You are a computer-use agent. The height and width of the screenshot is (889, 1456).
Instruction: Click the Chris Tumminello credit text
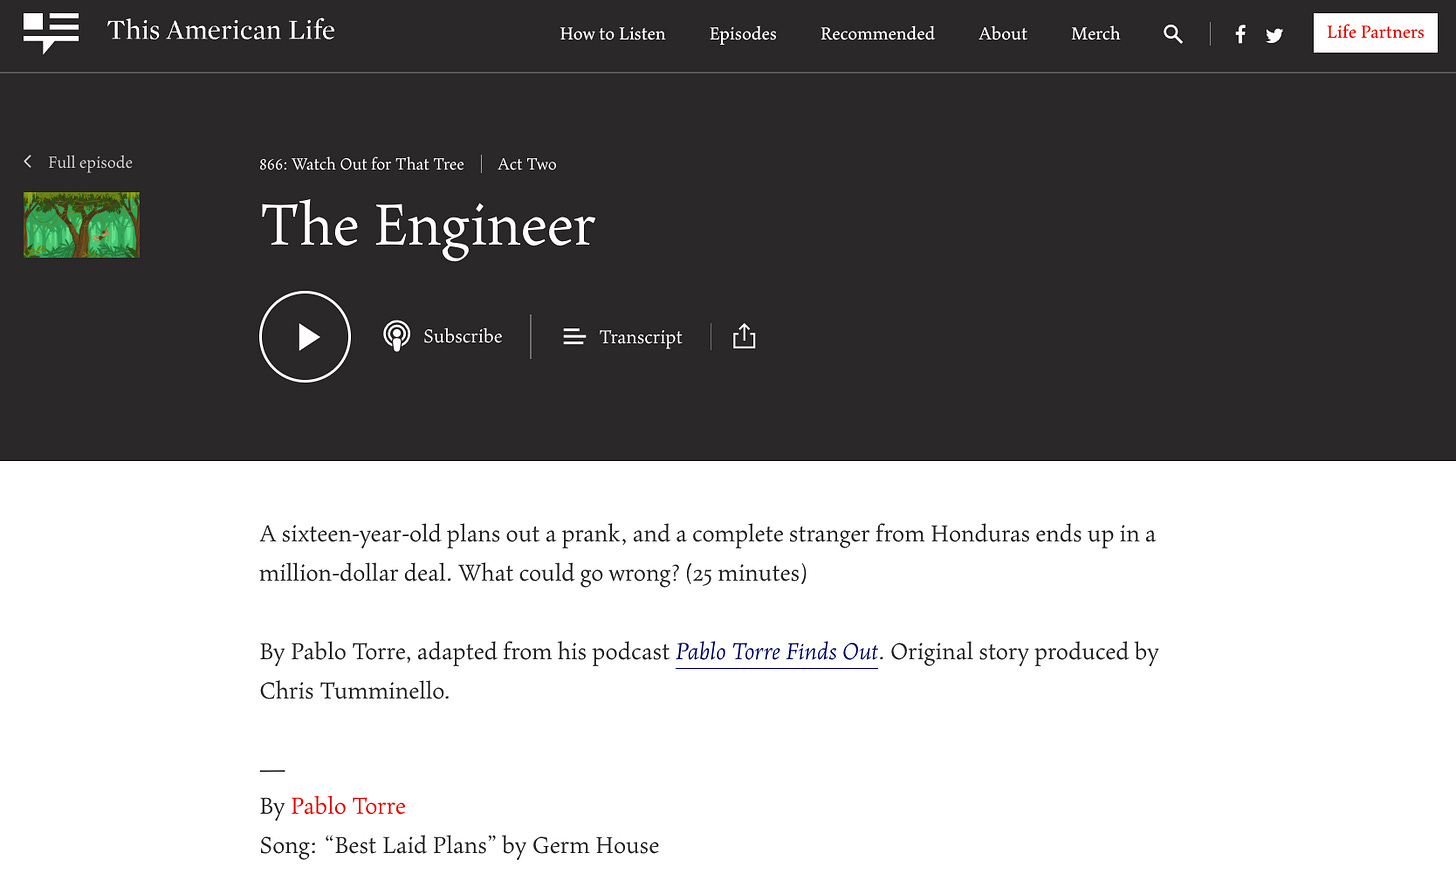tap(353, 691)
